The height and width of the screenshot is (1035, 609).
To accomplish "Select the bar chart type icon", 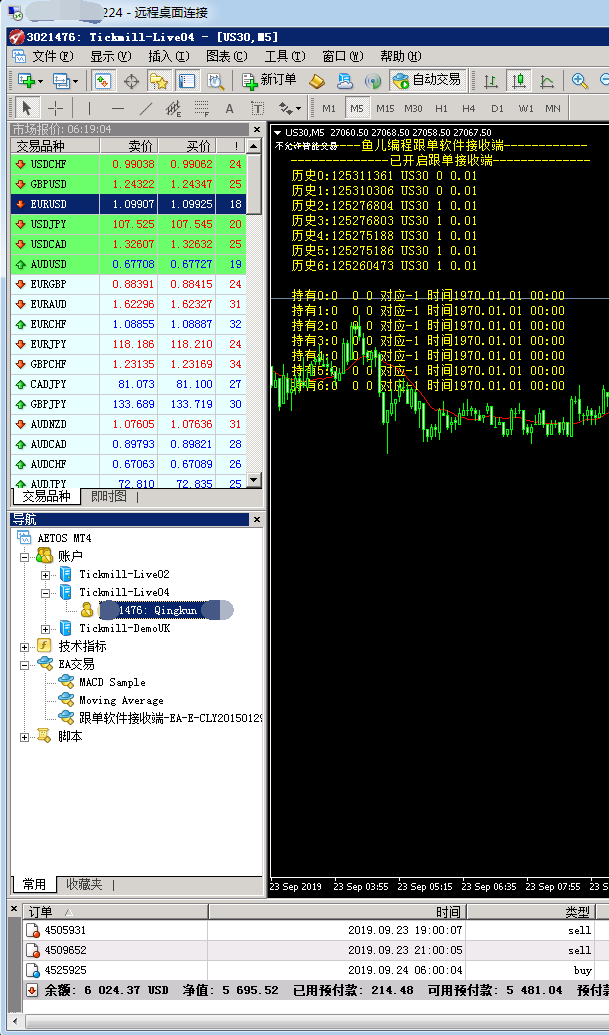I will (490, 81).
